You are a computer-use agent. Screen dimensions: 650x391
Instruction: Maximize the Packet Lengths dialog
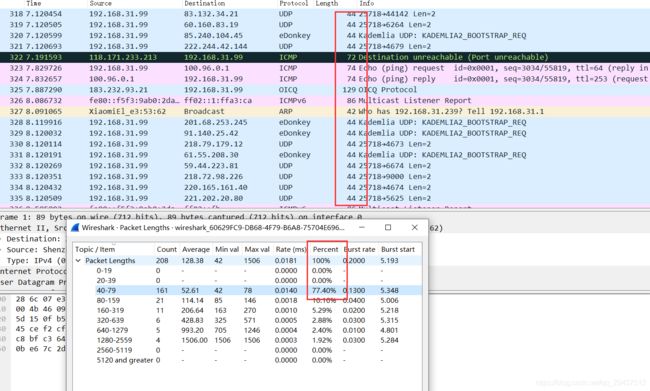coord(388,227)
